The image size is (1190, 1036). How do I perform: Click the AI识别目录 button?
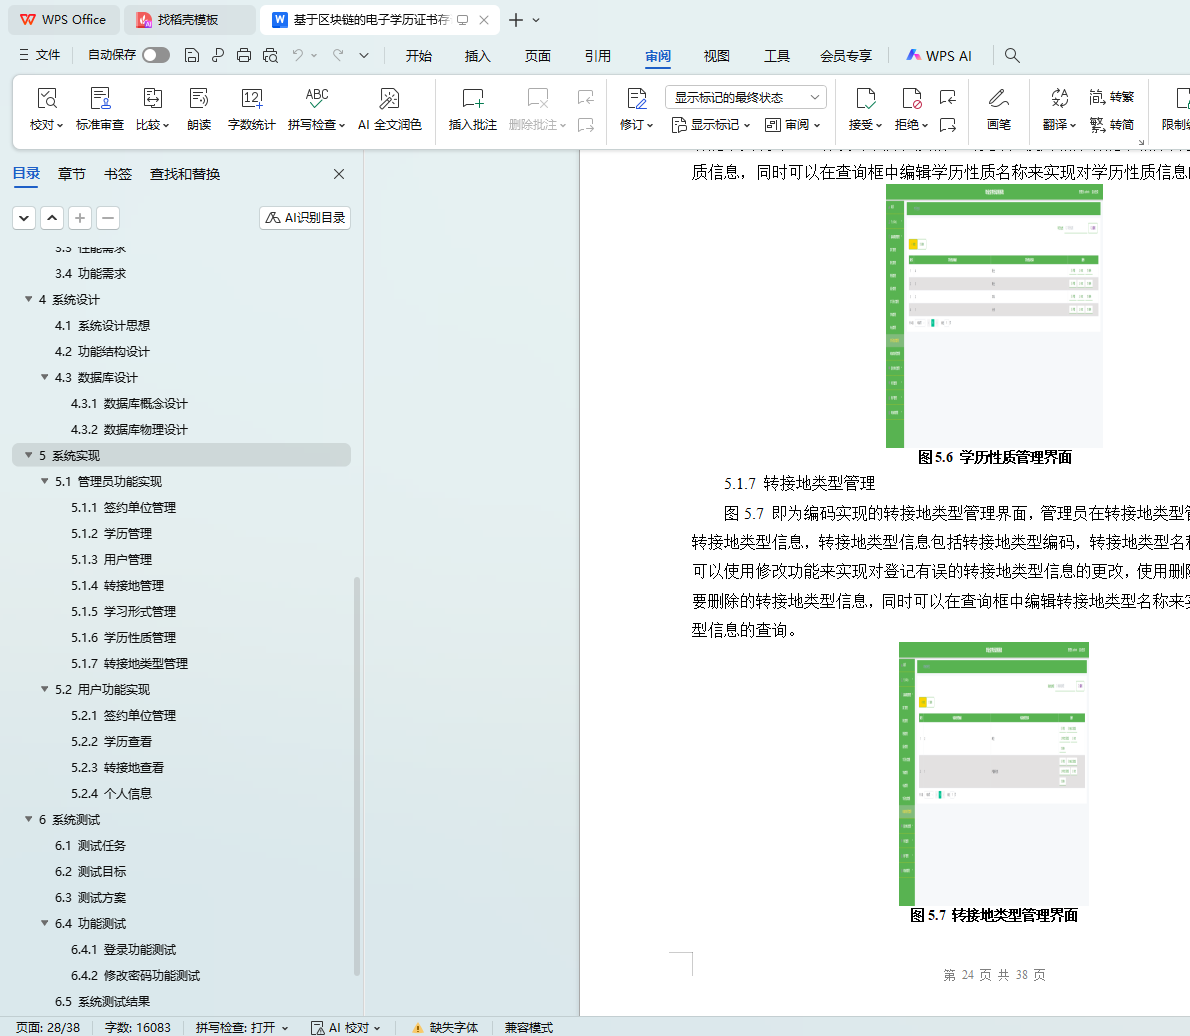point(305,218)
